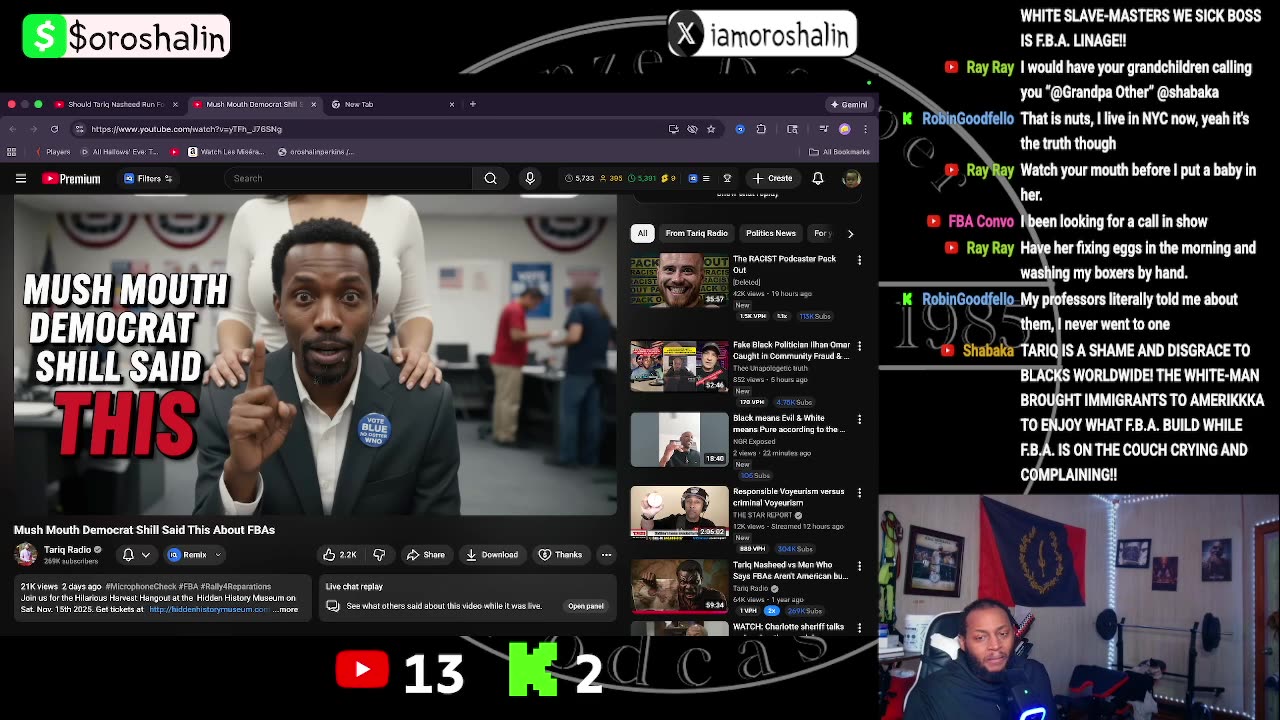This screenshot has height=720, width=1280.
Task: Open options for 'Tariq Nasheed vs Man' video
Action: click(859, 566)
